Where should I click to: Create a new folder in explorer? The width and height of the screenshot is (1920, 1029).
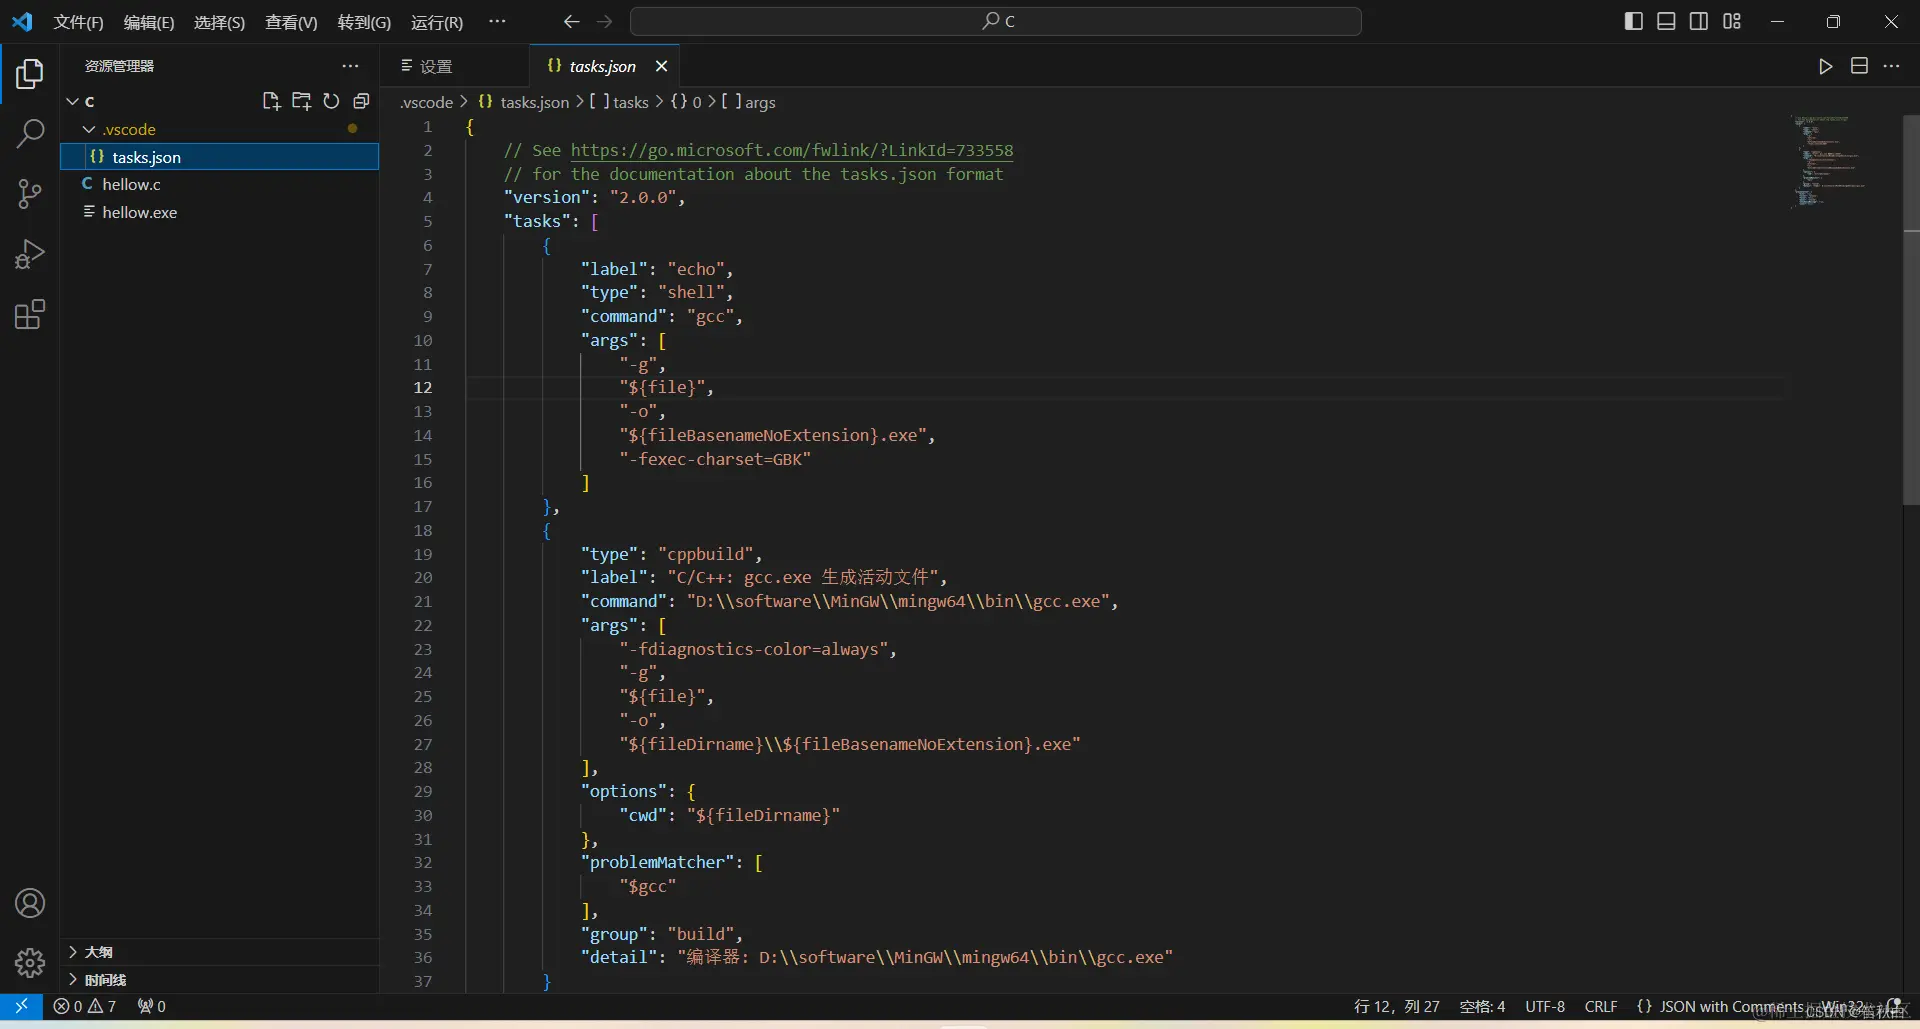click(x=301, y=101)
